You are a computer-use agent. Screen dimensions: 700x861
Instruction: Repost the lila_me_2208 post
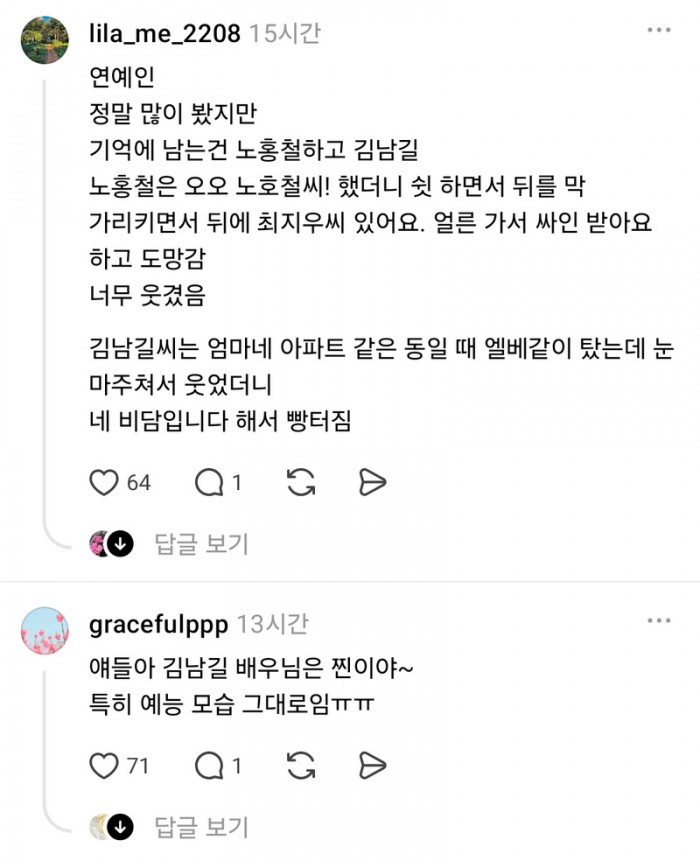(301, 483)
